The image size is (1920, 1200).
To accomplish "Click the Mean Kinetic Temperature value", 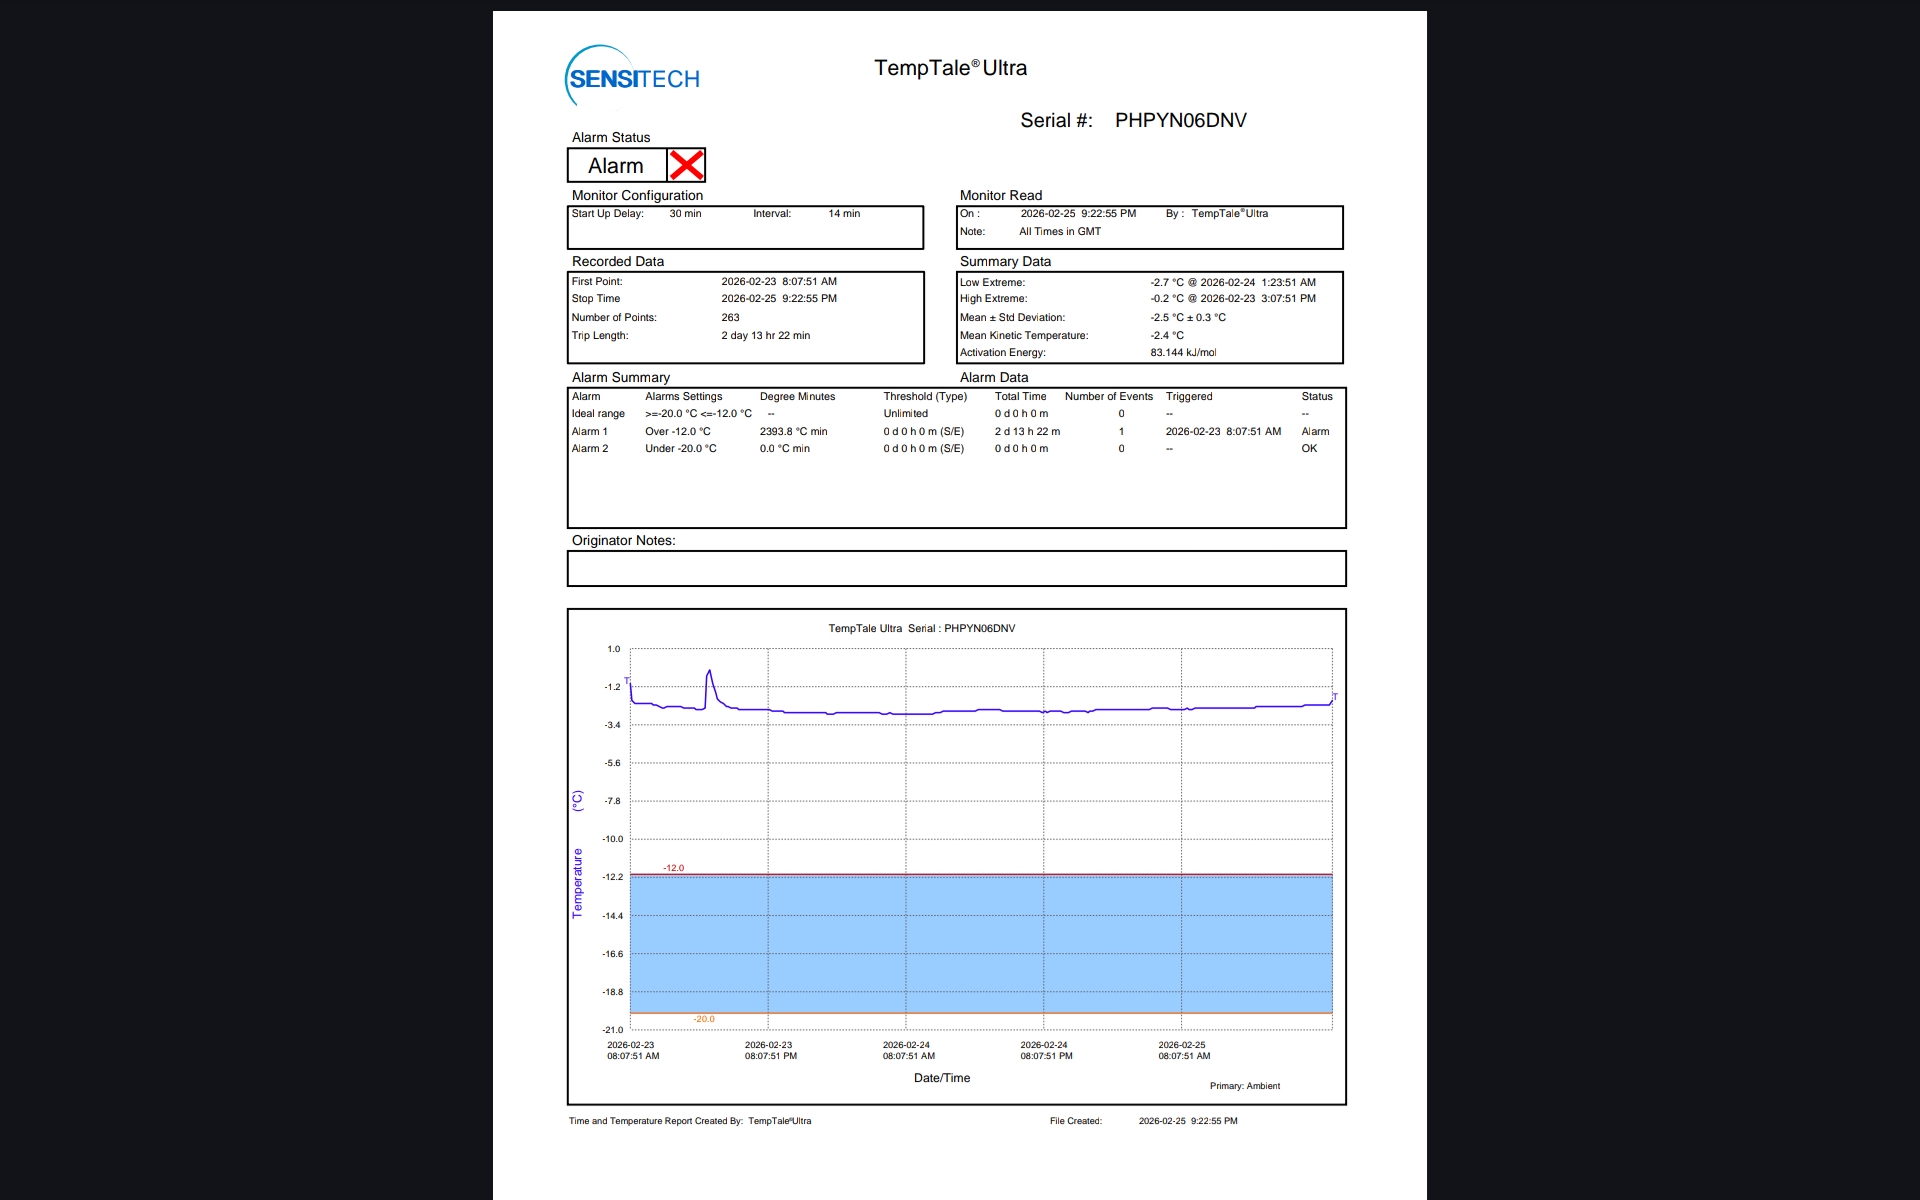I will [1166, 336].
